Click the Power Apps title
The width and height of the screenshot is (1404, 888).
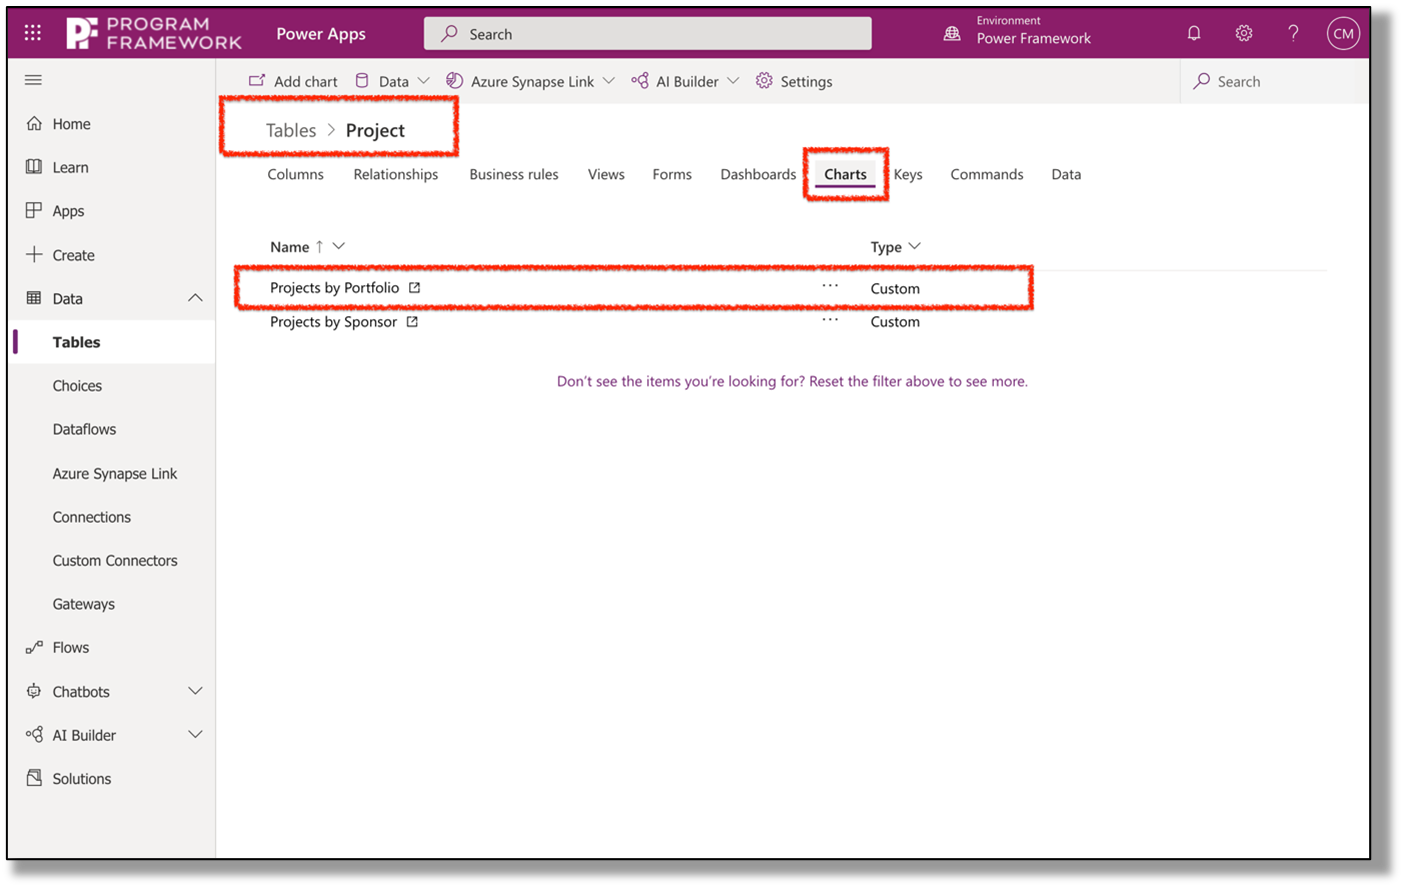[x=321, y=33]
